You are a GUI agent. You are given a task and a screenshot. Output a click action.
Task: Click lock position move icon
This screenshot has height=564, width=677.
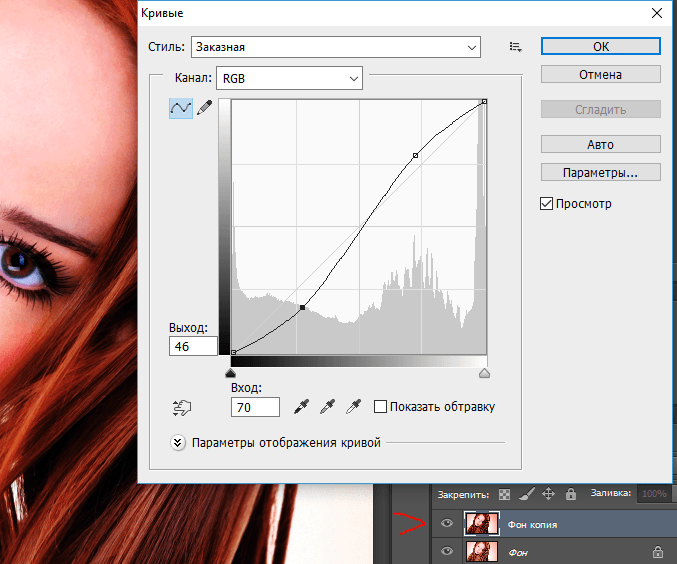548,494
